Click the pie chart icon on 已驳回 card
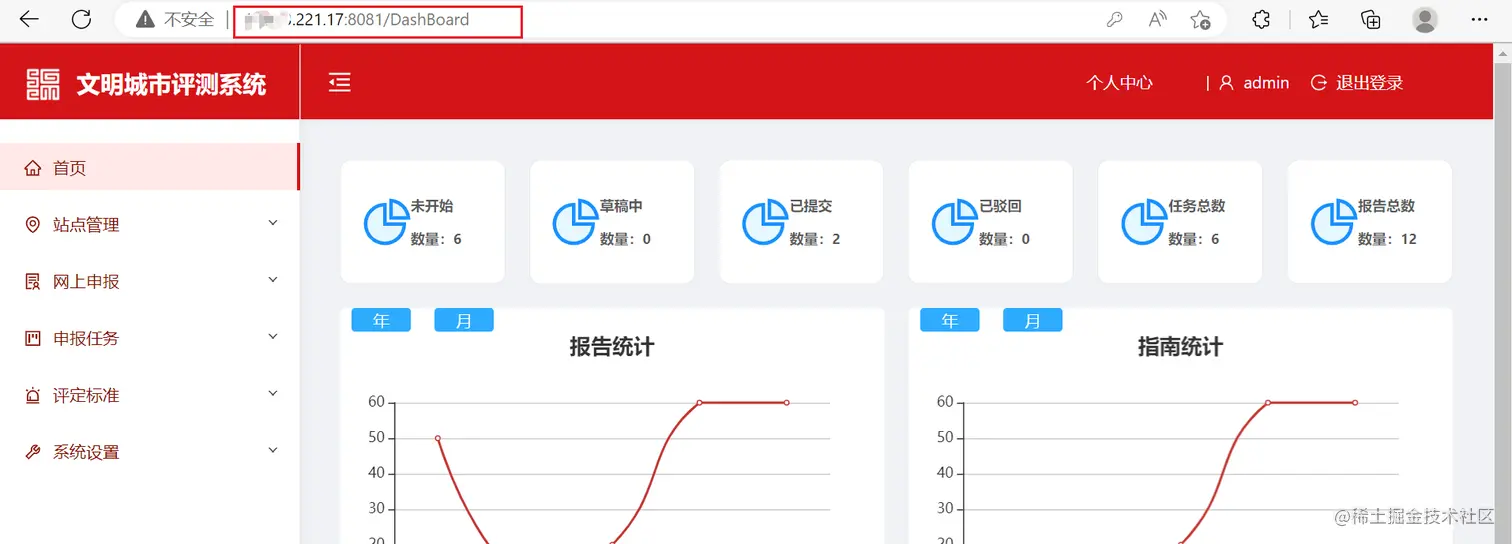Image resolution: width=1512 pixels, height=544 pixels. (x=954, y=222)
